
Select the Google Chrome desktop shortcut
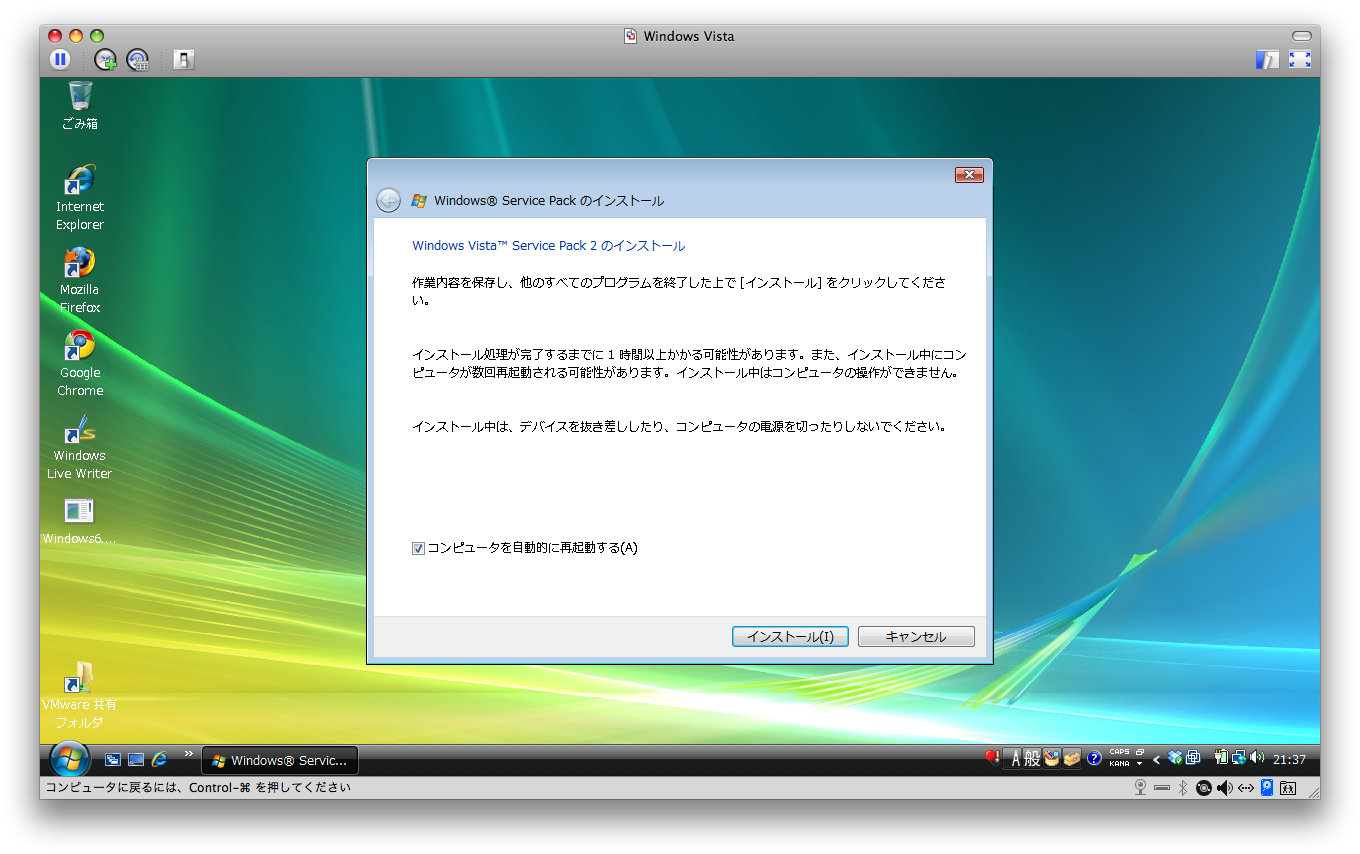[x=80, y=363]
